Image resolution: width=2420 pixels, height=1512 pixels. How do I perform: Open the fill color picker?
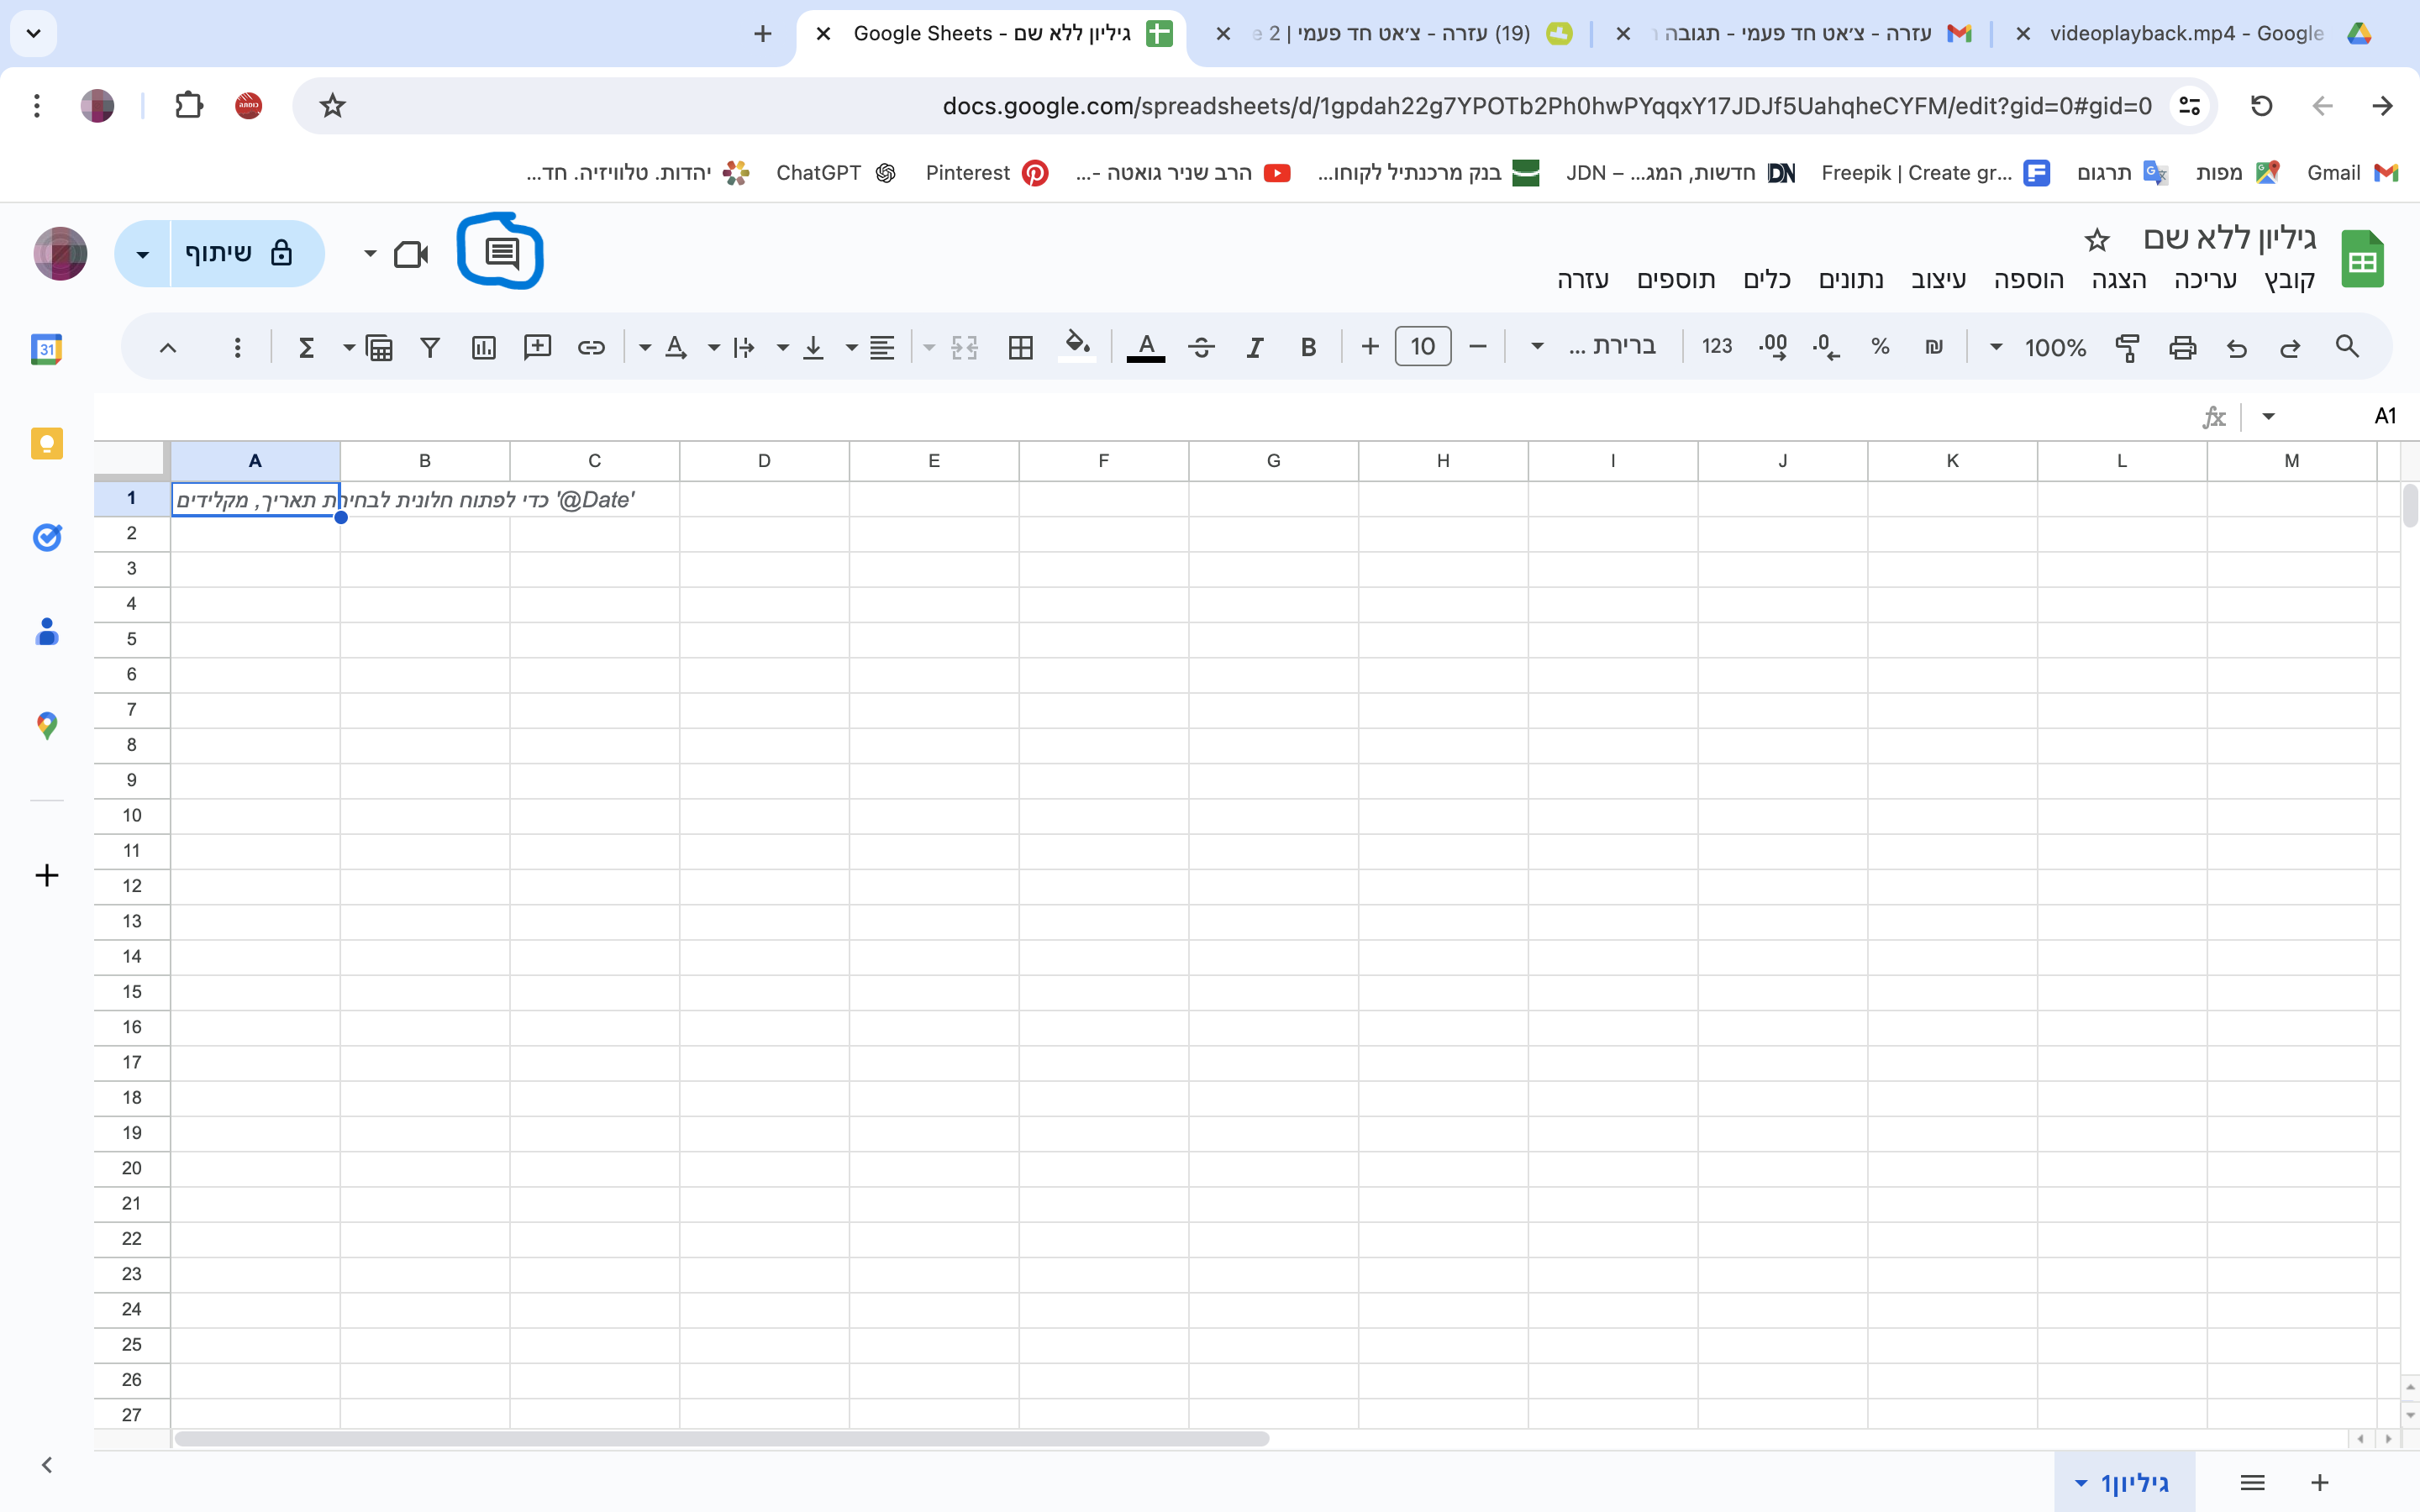coord(1076,345)
